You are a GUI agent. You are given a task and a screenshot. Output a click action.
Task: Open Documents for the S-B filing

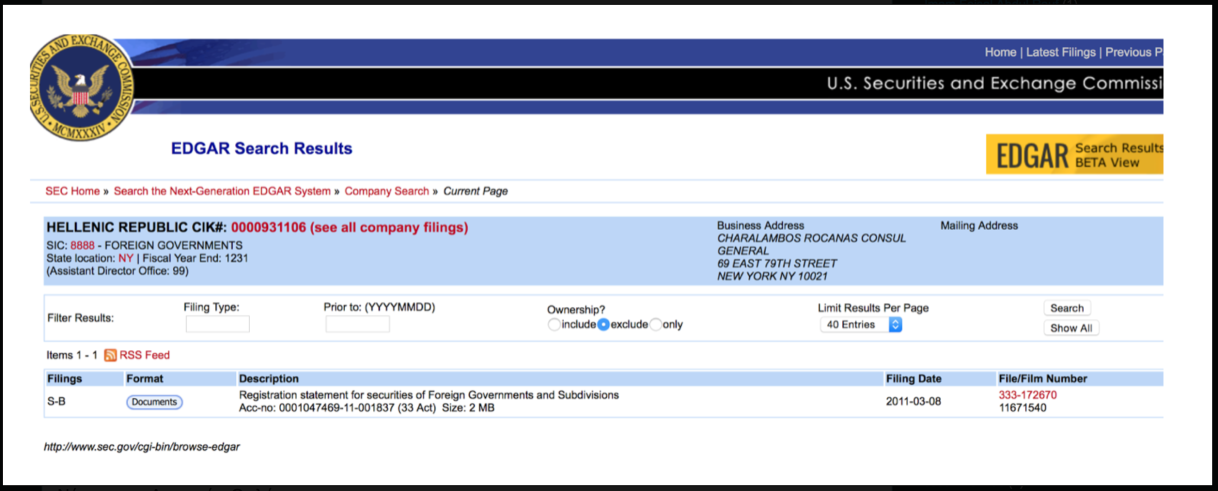154,402
